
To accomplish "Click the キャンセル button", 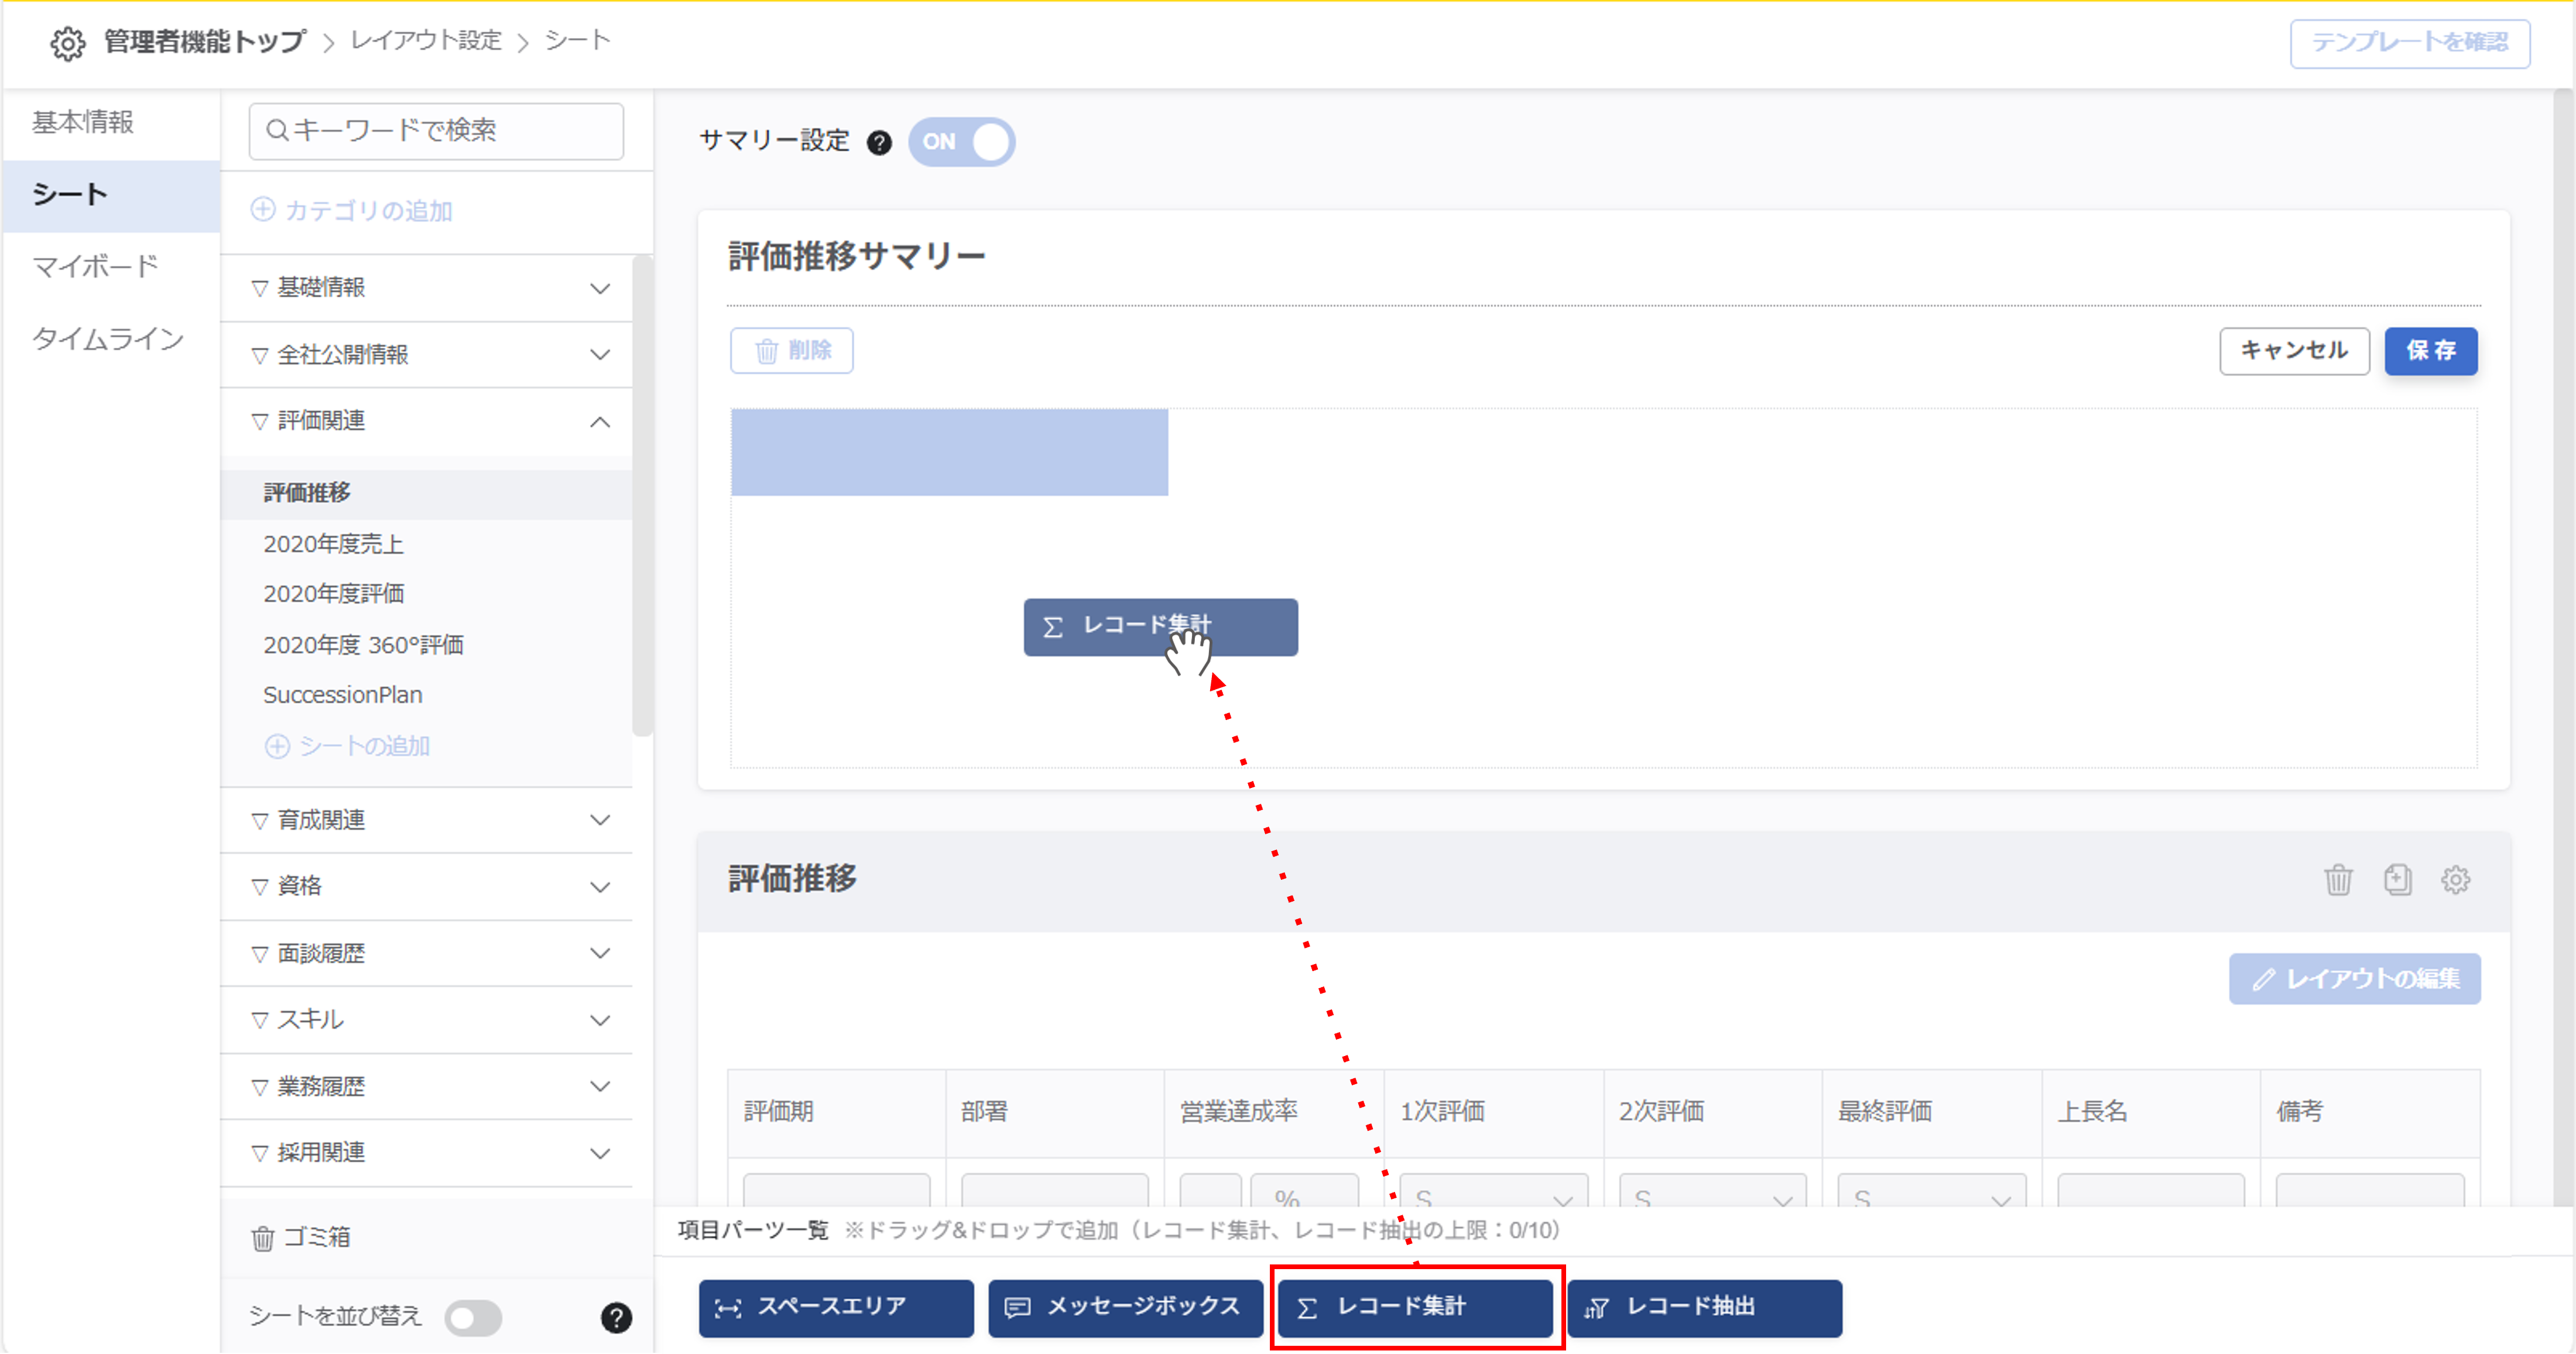I will coord(2294,351).
